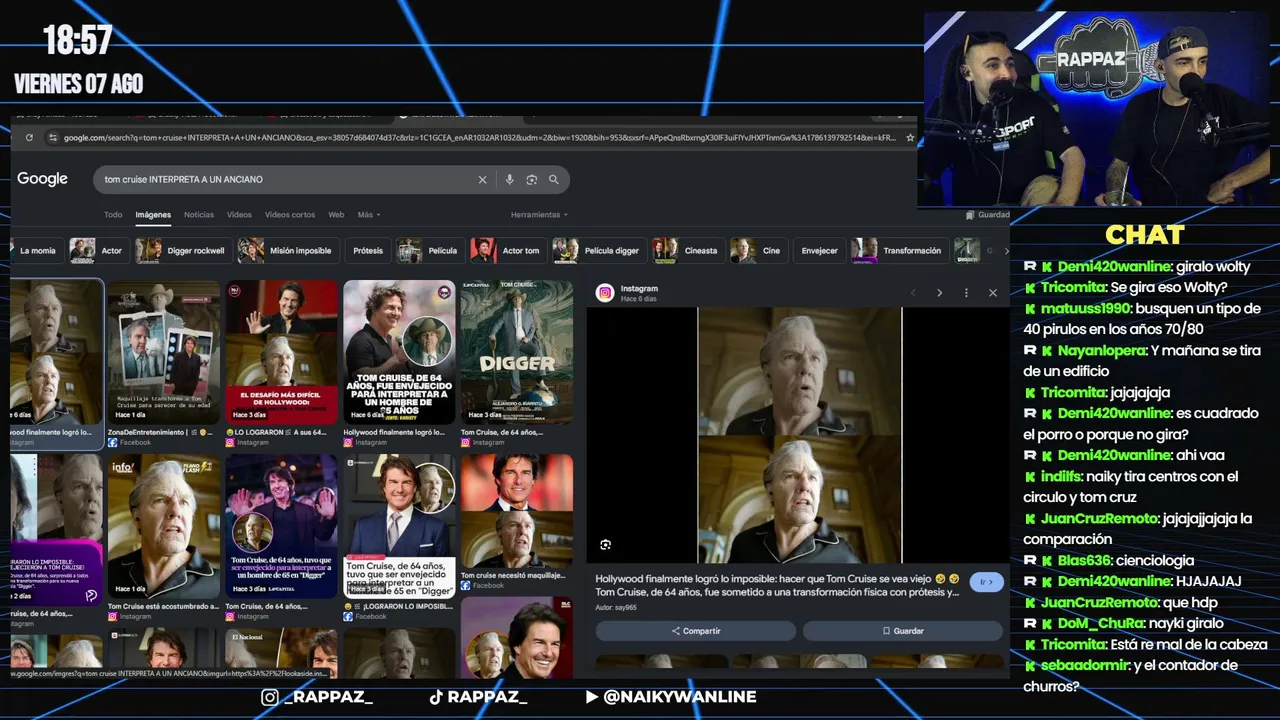This screenshot has width=1280, height=720.
Task: Save the image with Guardar button
Action: [903, 631]
